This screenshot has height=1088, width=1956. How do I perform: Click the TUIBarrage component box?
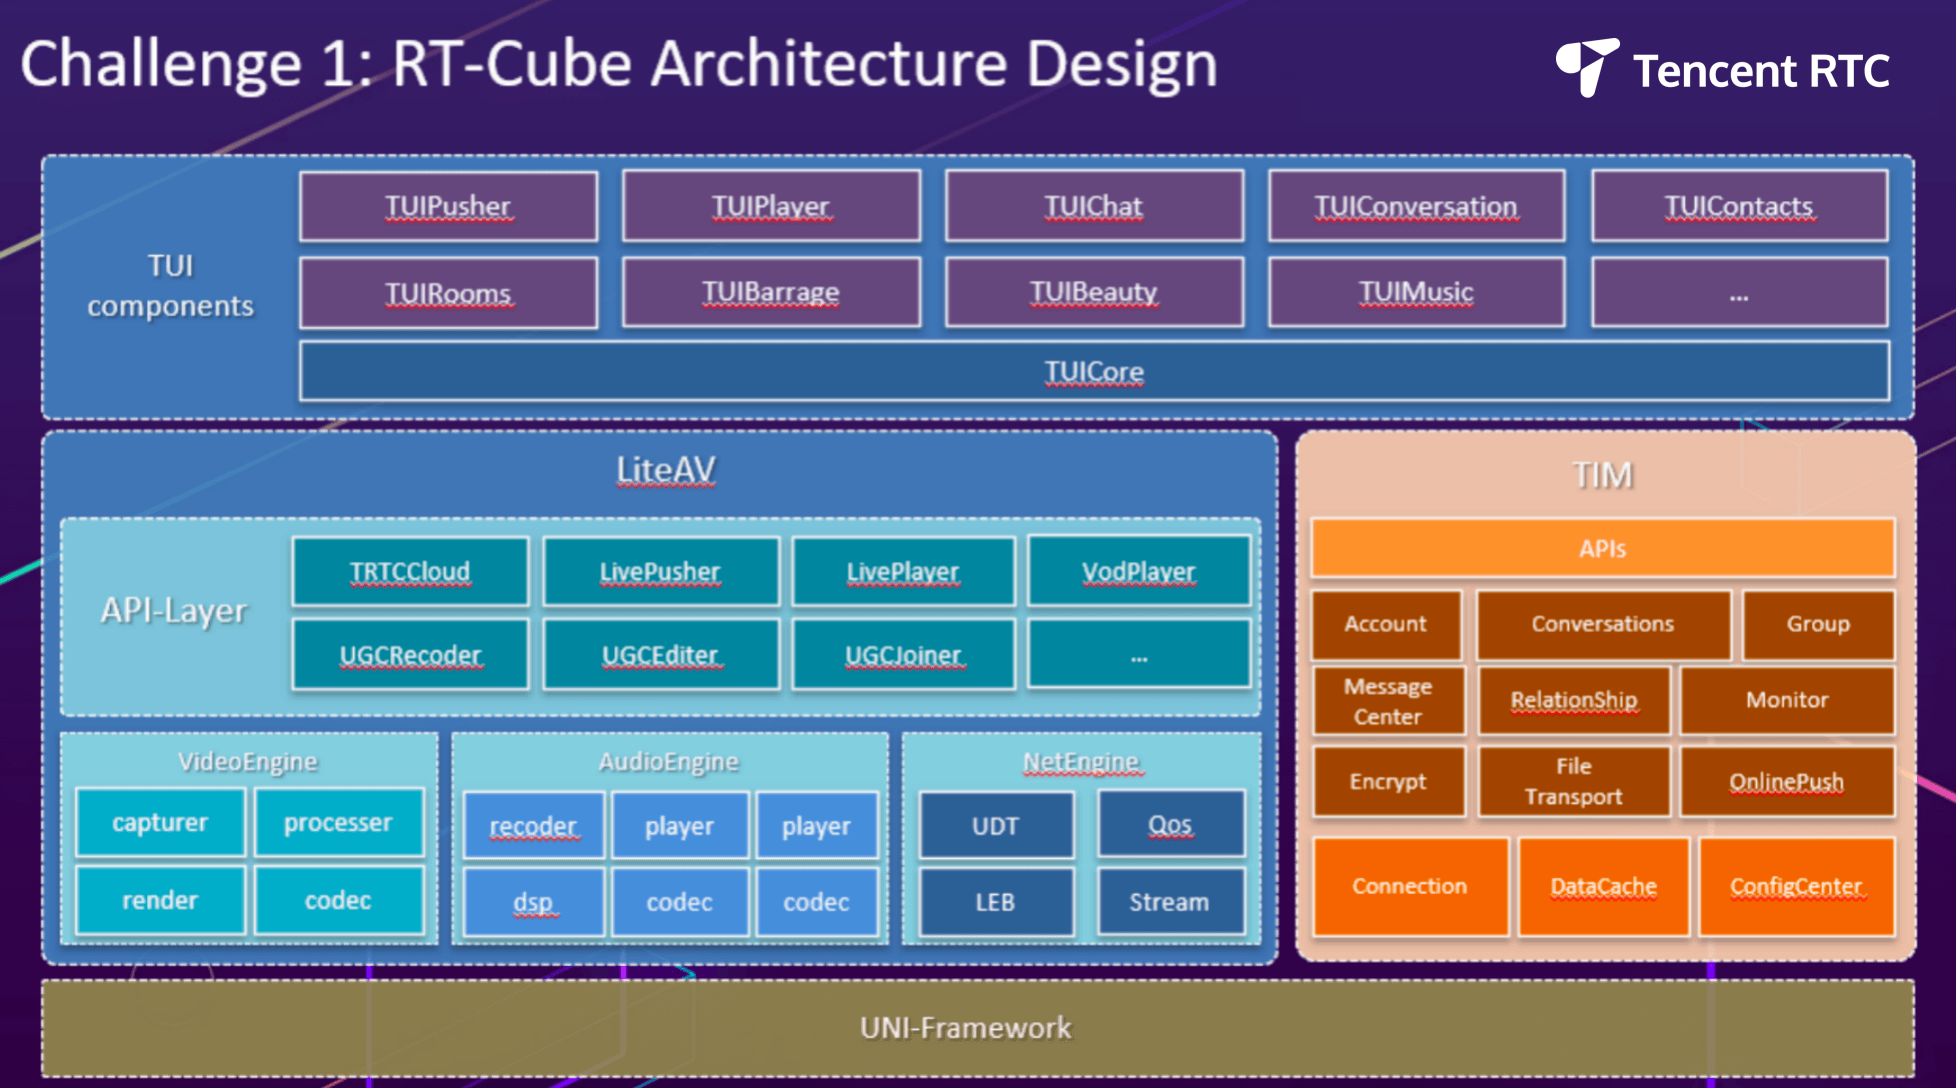point(771,292)
